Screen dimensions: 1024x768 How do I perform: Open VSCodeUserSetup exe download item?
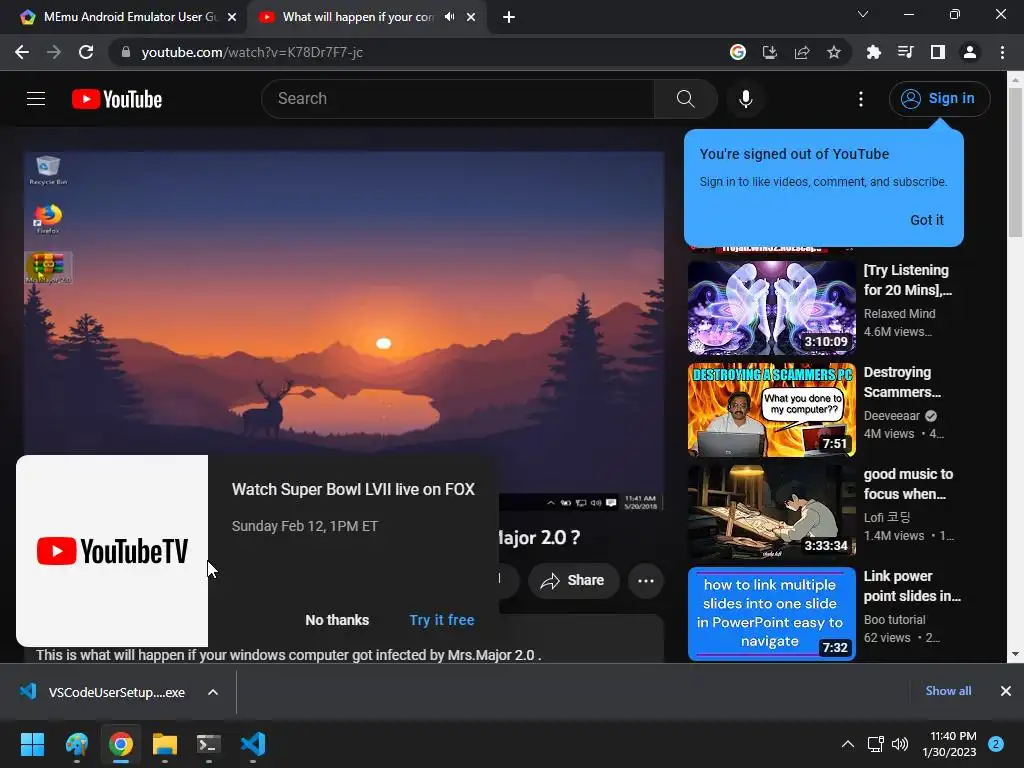coord(104,692)
